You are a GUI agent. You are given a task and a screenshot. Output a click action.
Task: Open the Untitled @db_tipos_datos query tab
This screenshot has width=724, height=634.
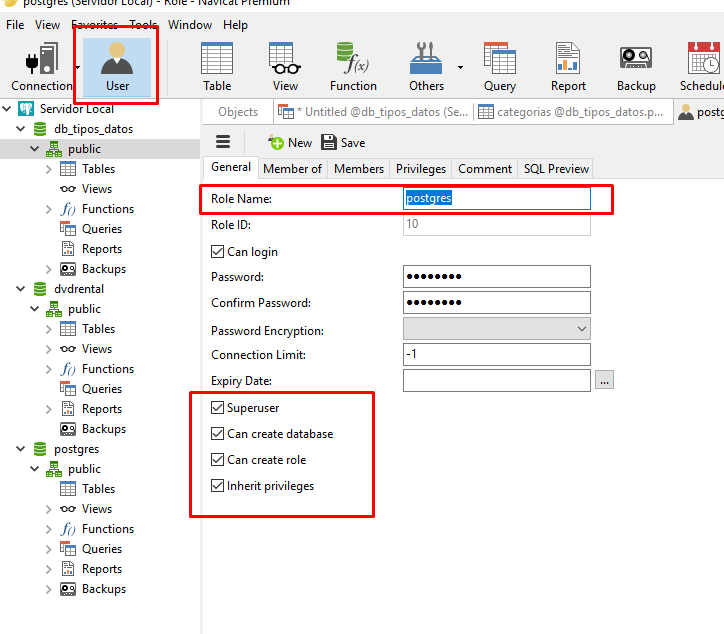click(x=373, y=112)
